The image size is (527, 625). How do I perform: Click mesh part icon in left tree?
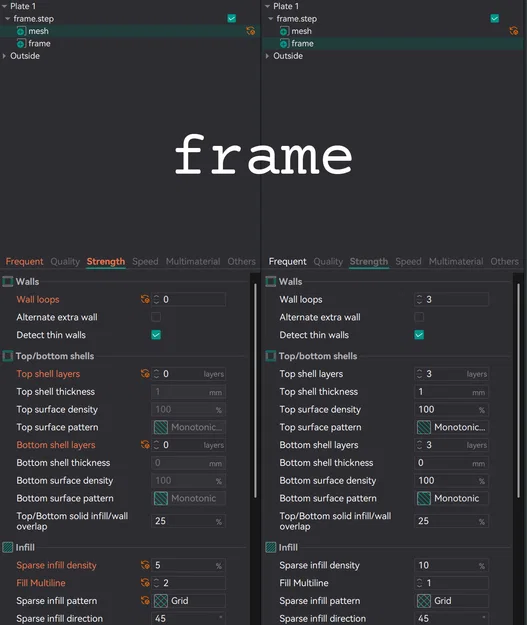pyautogui.click(x=21, y=31)
